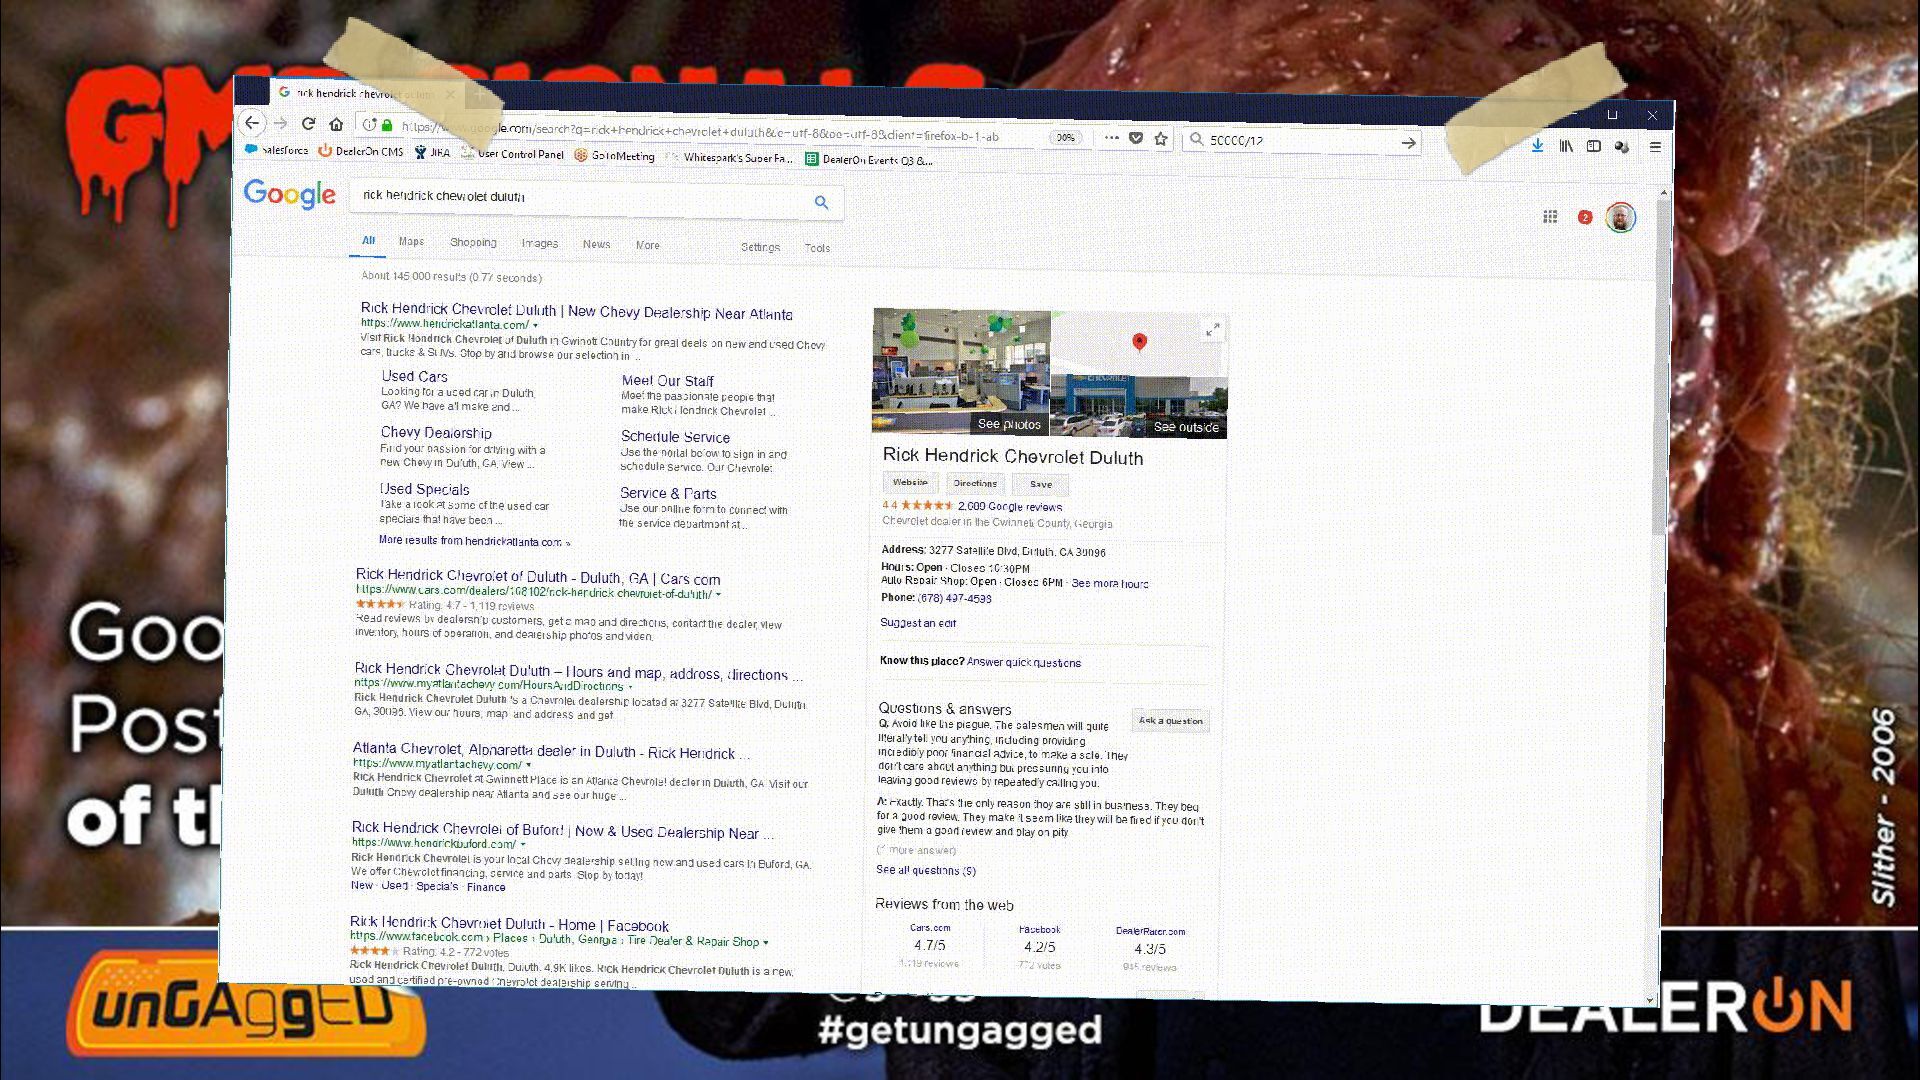Image resolution: width=1920 pixels, height=1080 pixels.
Task: Expand See more hours link
Action: pos(1110,584)
